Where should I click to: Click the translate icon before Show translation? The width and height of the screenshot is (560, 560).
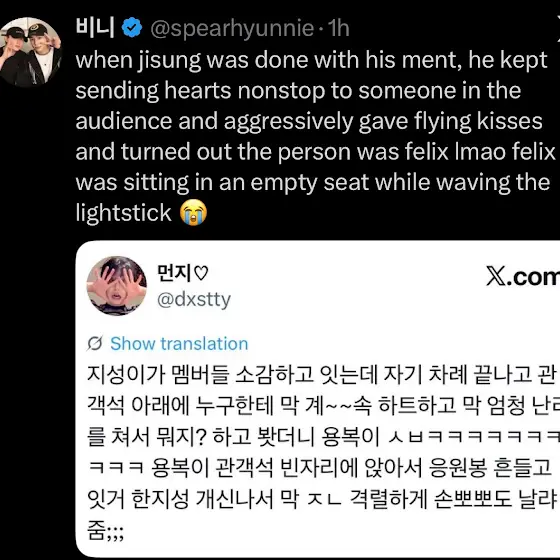point(95,344)
